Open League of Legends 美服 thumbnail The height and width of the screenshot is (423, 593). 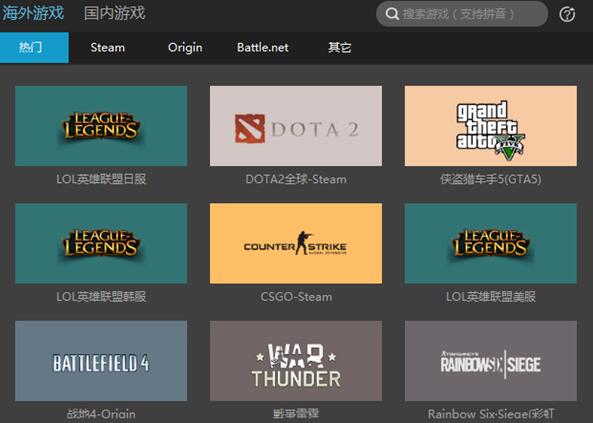[491, 243]
